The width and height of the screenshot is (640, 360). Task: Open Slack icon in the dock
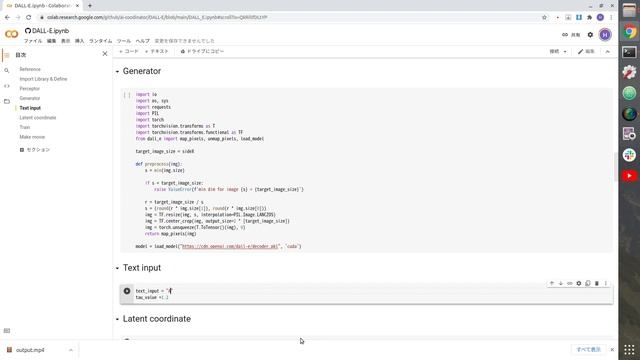(629, 155)
